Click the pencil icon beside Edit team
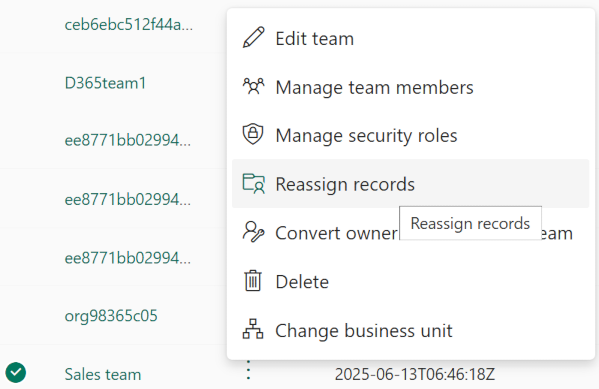The width and height of the screenshot is (599, 389). [x=253, y=37]
